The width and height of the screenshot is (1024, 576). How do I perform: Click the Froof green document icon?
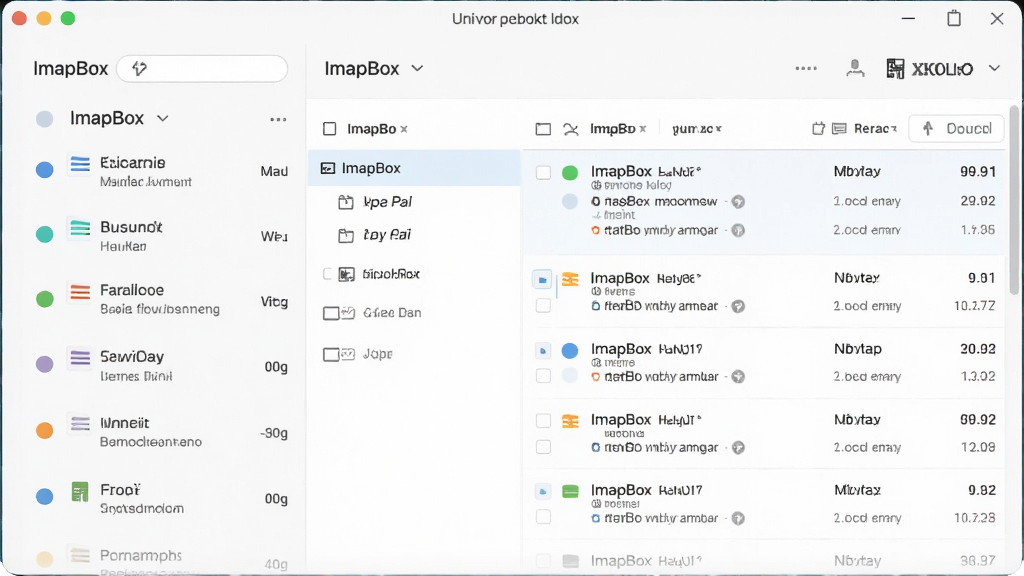[80, 492]
